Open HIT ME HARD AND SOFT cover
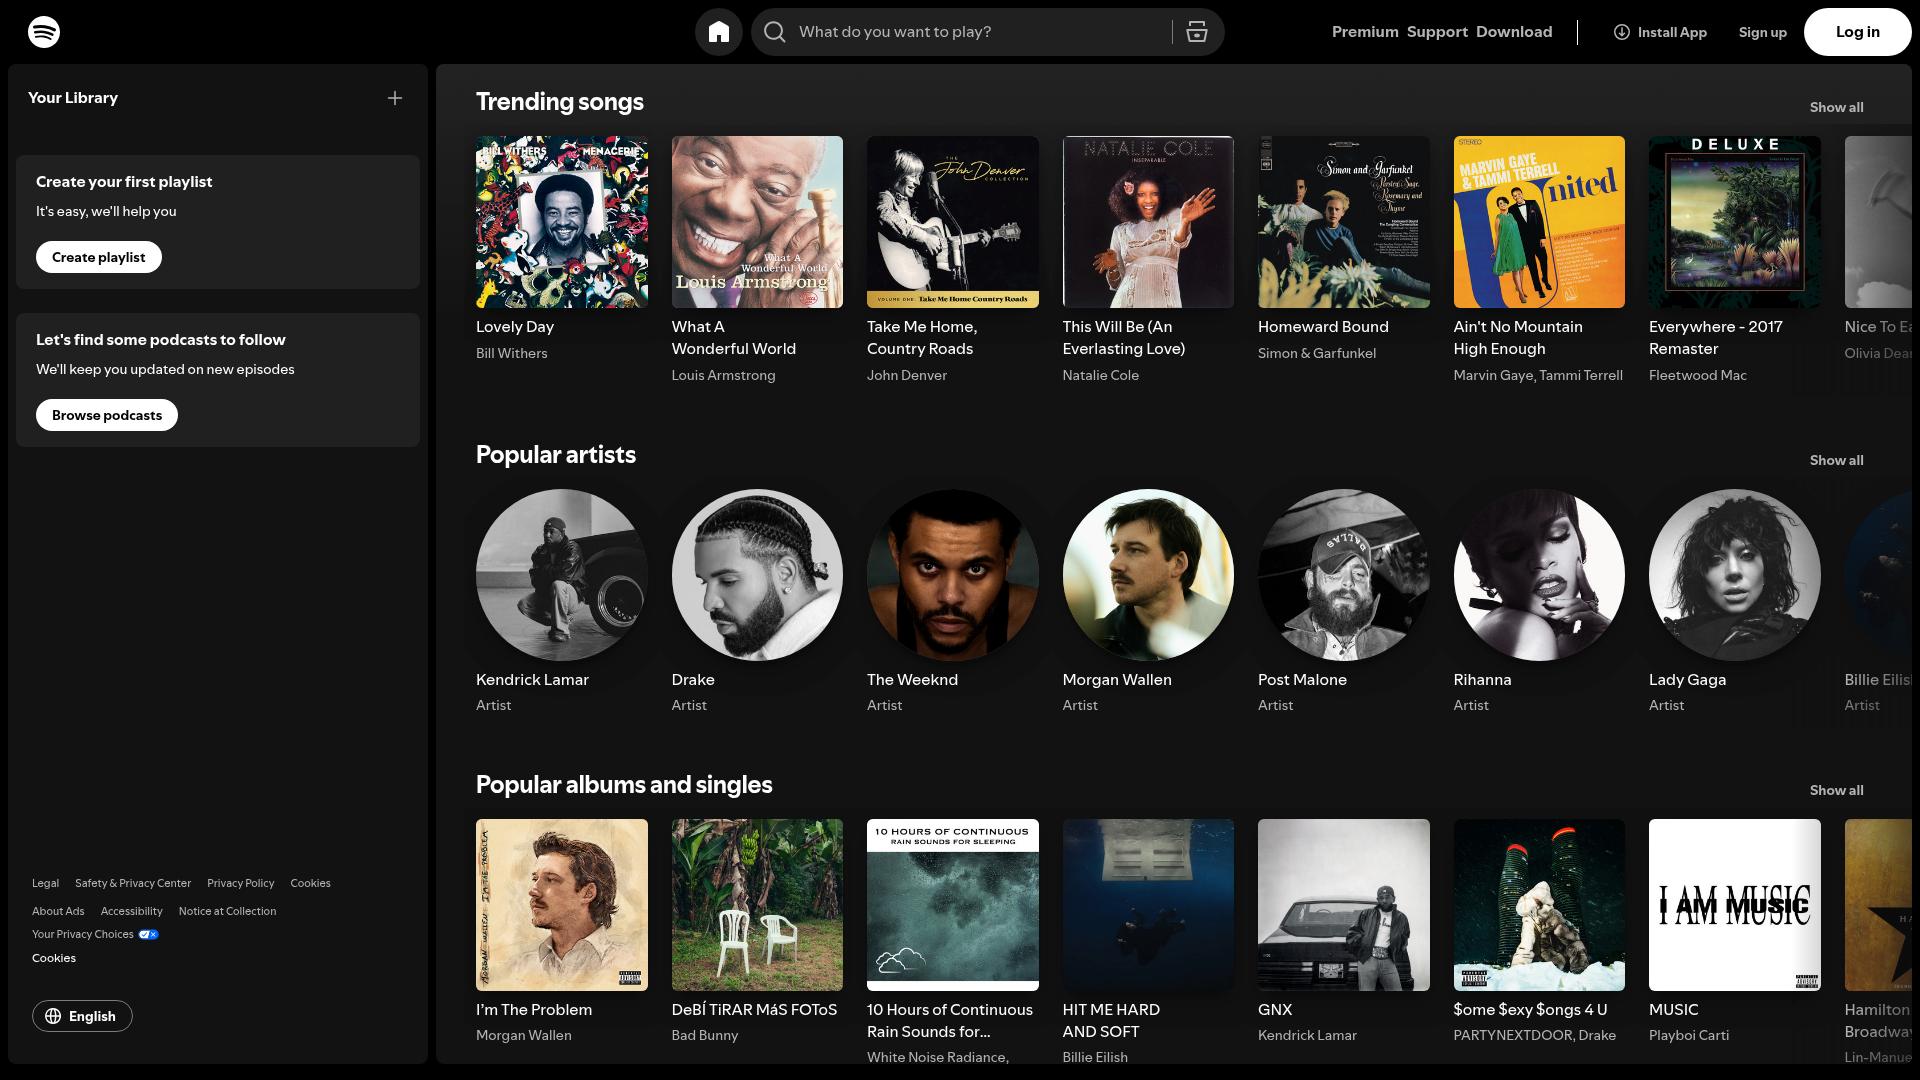 (1148, 905)
